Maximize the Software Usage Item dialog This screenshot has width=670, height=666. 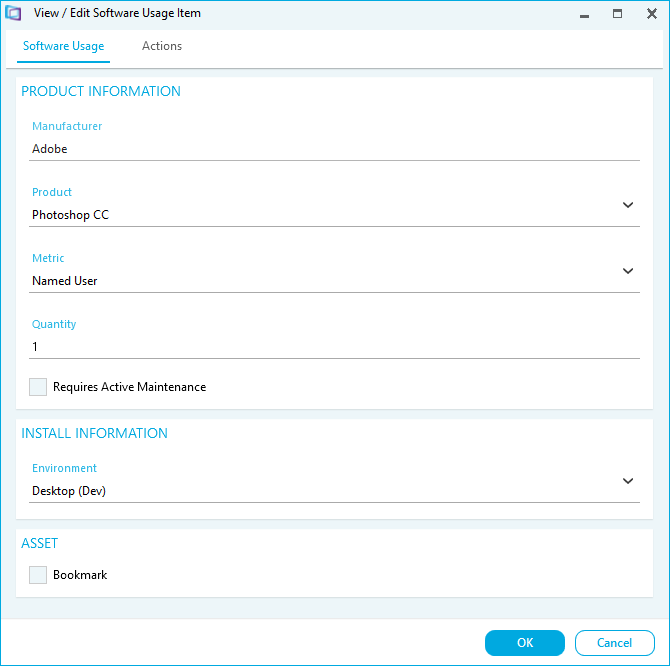[x=617, y=14]
